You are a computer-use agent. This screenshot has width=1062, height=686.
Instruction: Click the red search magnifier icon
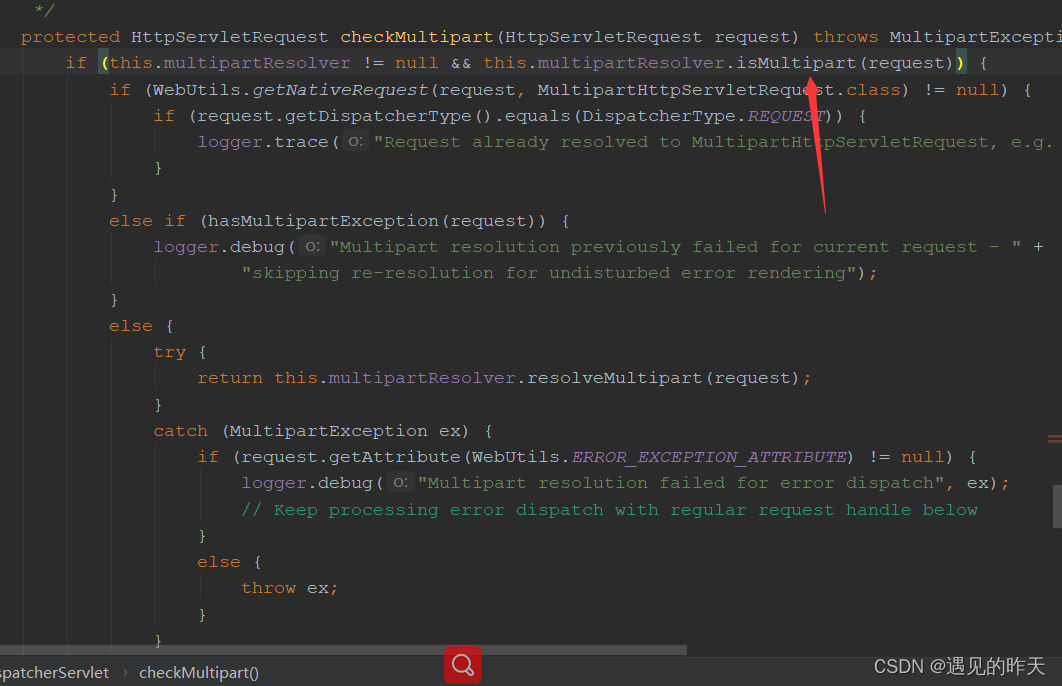[463, 664]
